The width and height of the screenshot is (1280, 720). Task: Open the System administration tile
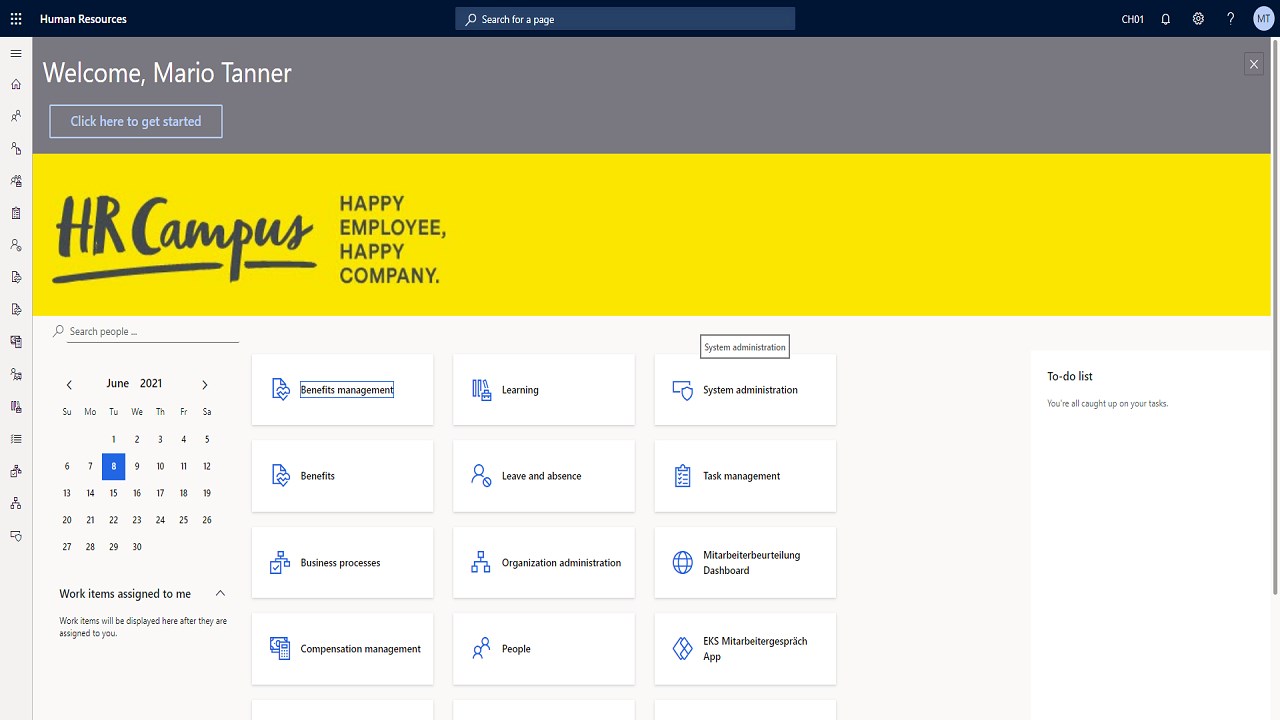click(x=745, y=390)
